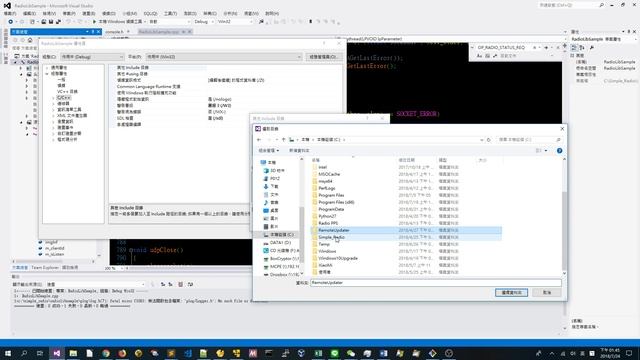
Task: Open the Windows Start menu
Action: click(8, 353)
